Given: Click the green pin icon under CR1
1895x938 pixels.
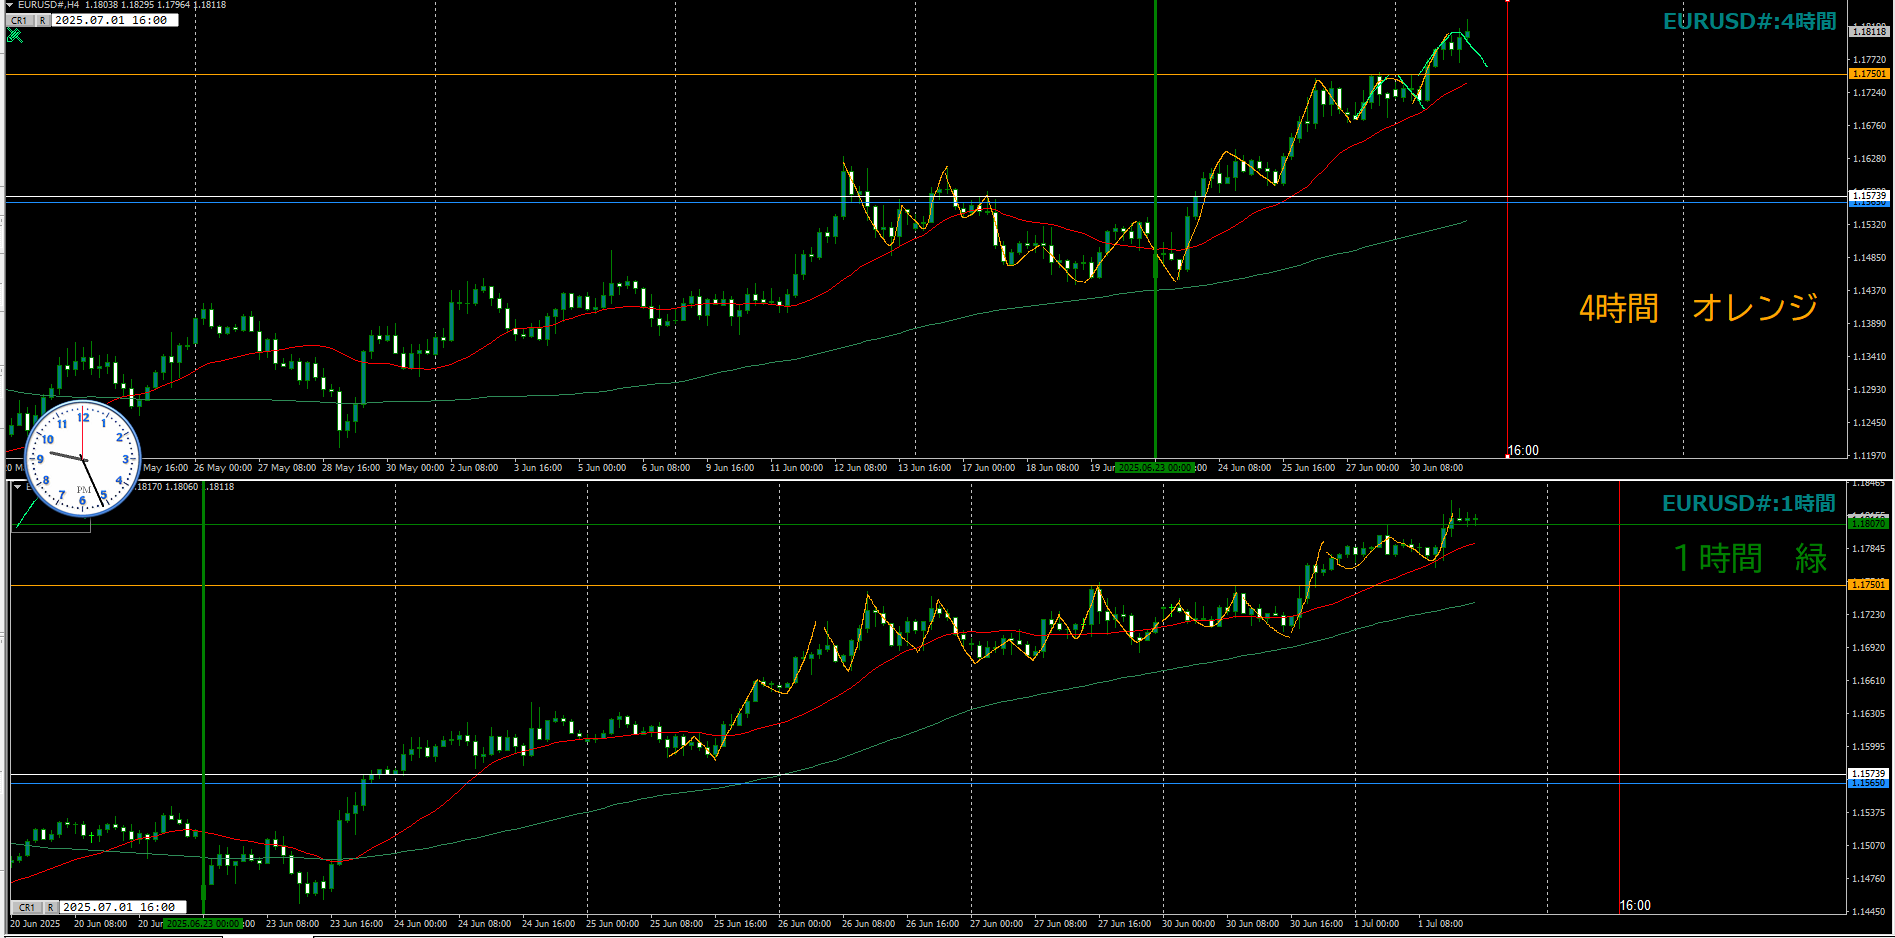Looking at the screenshot, I should 15,36.
